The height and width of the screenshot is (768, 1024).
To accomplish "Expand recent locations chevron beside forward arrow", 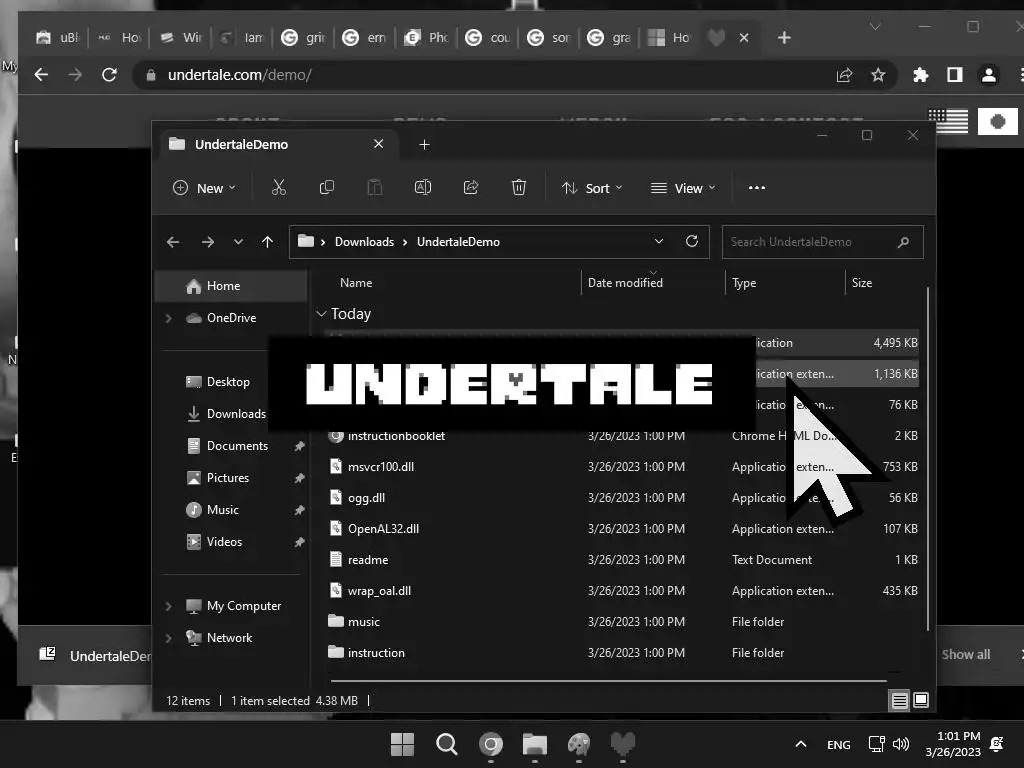I will click(238, 242).
